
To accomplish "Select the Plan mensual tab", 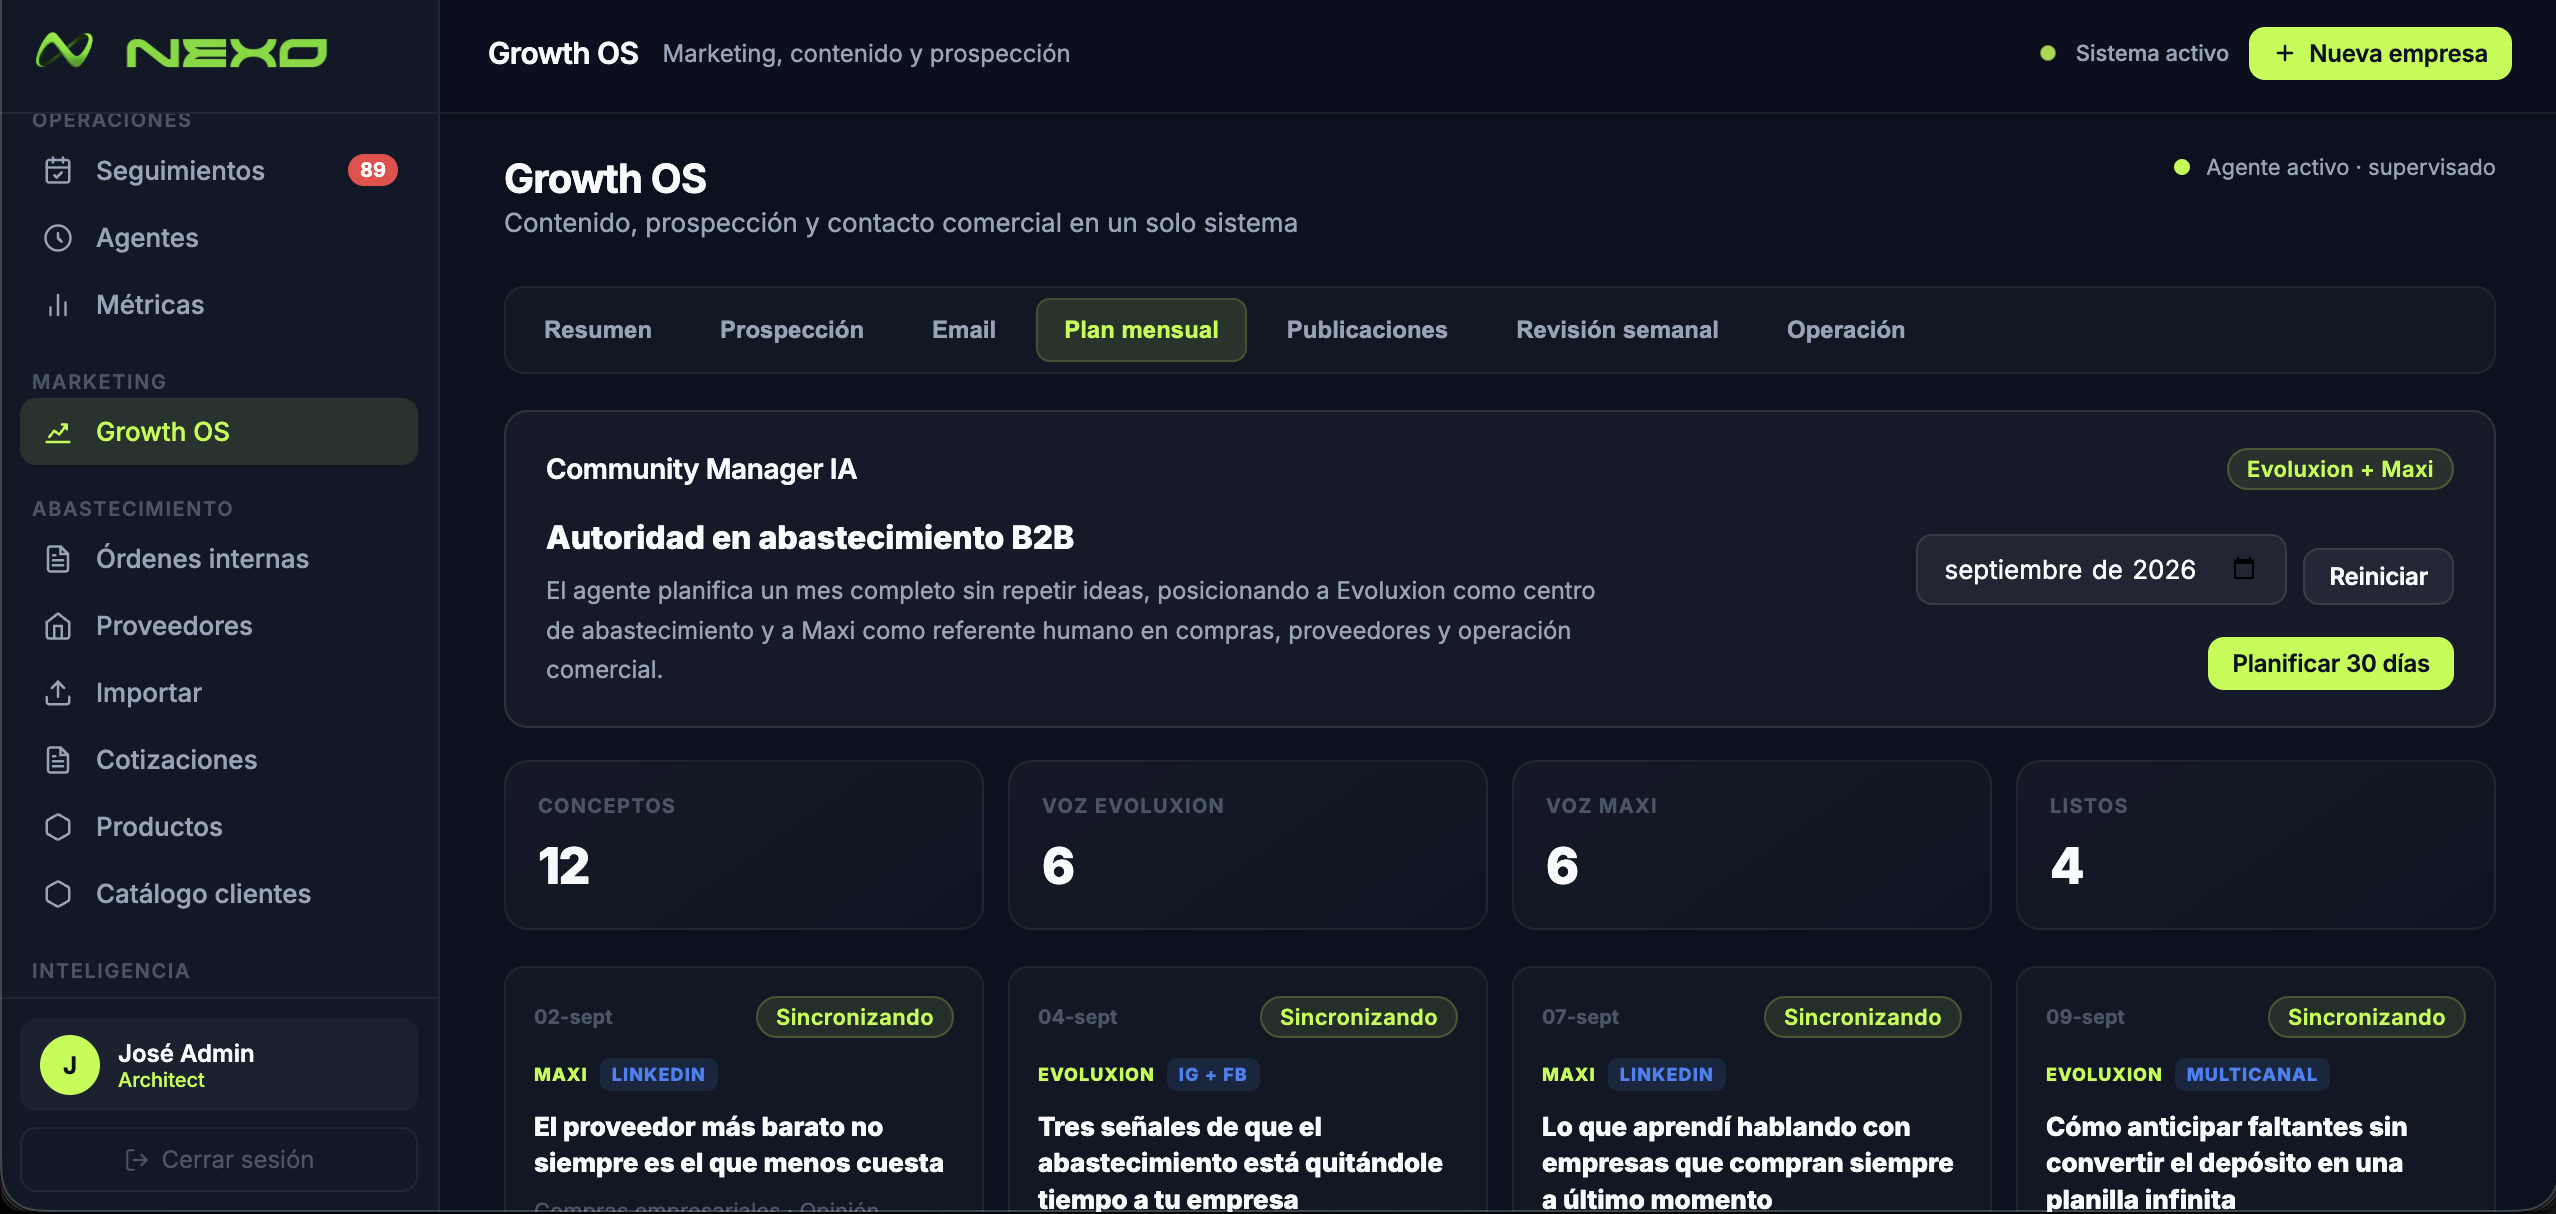I will point(1141,330).
